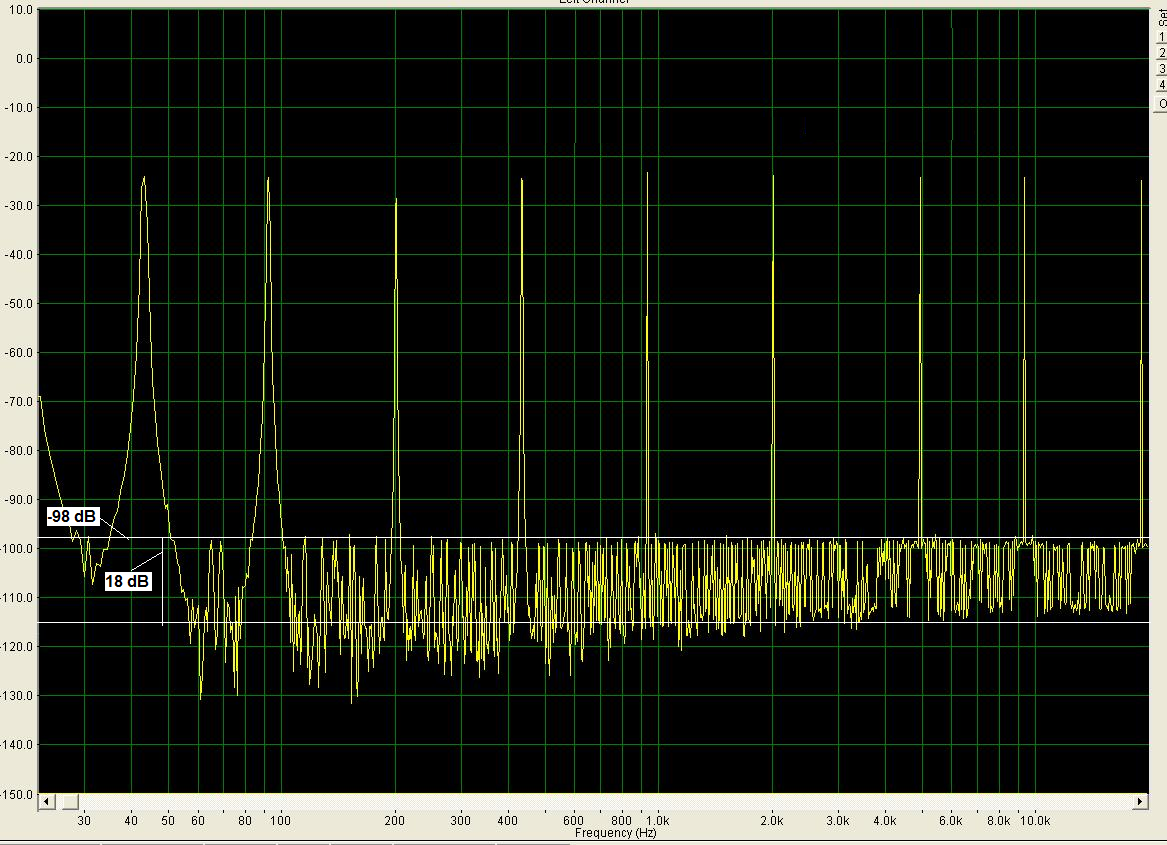Click the '-130.0' amplitude axis label
This screenshot has width=1167, height=845.
pyautogui.click(x=18, y=696)
